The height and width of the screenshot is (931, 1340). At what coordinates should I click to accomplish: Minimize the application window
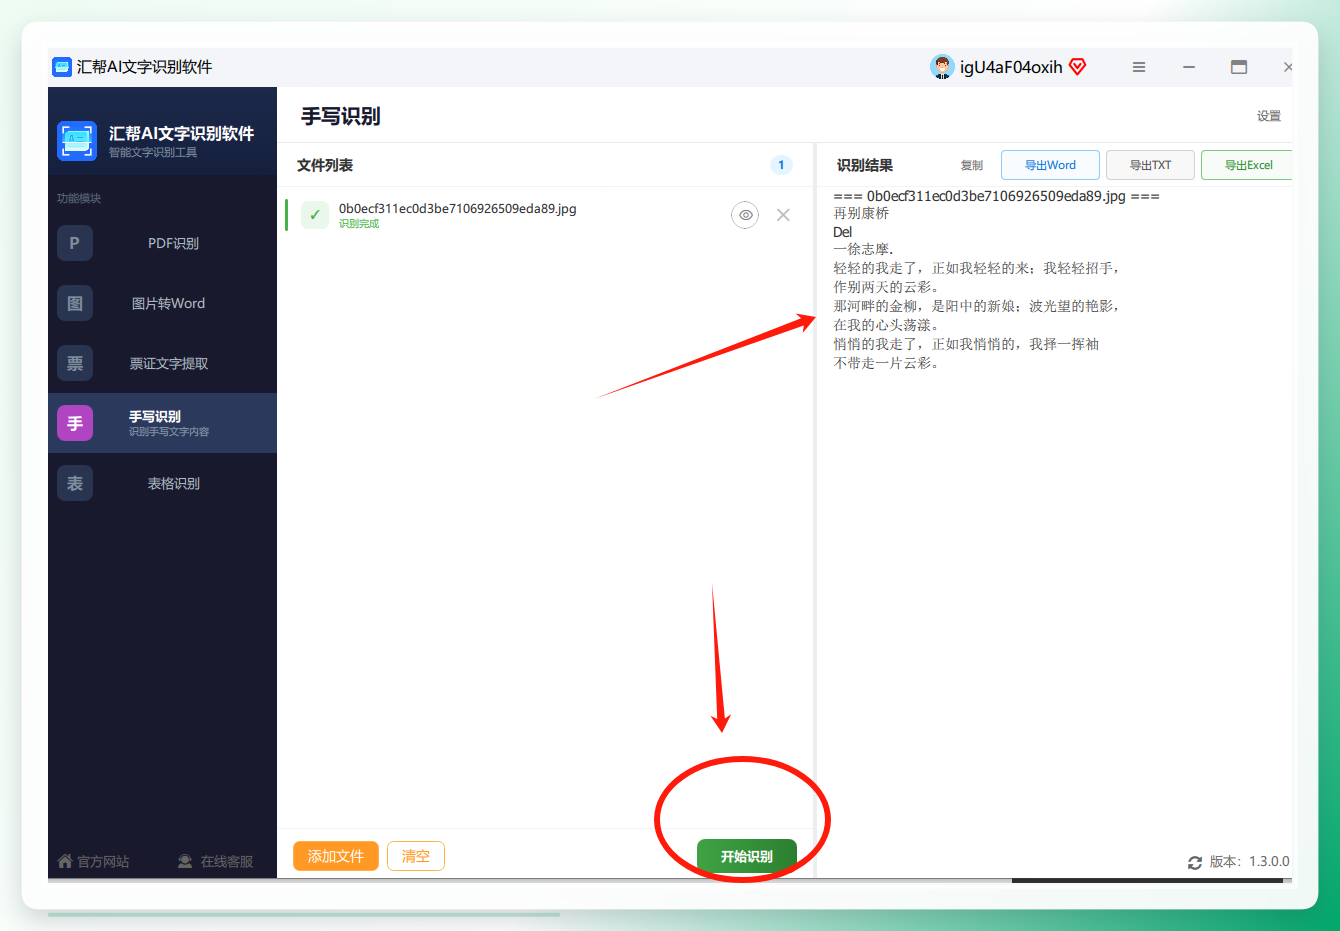(1189, 67)
